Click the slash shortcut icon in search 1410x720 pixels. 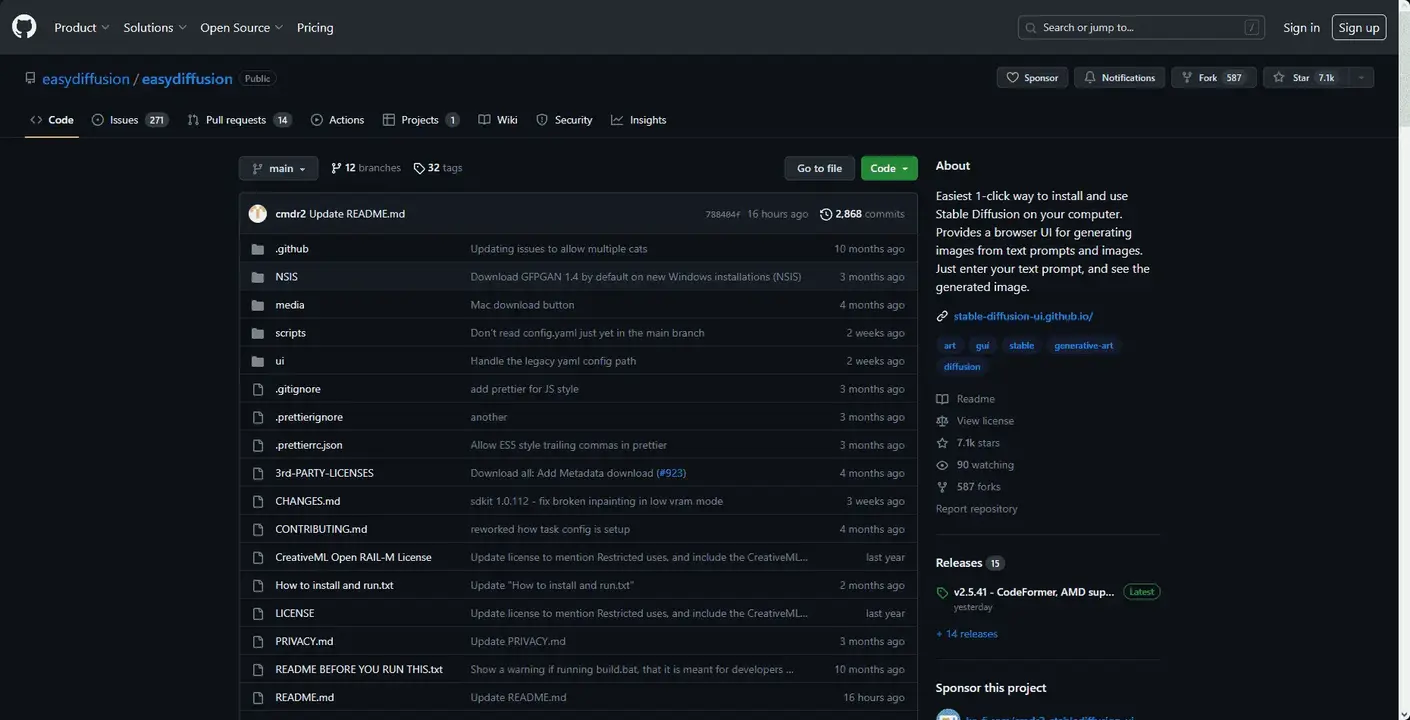click(x=1252, y=27)
